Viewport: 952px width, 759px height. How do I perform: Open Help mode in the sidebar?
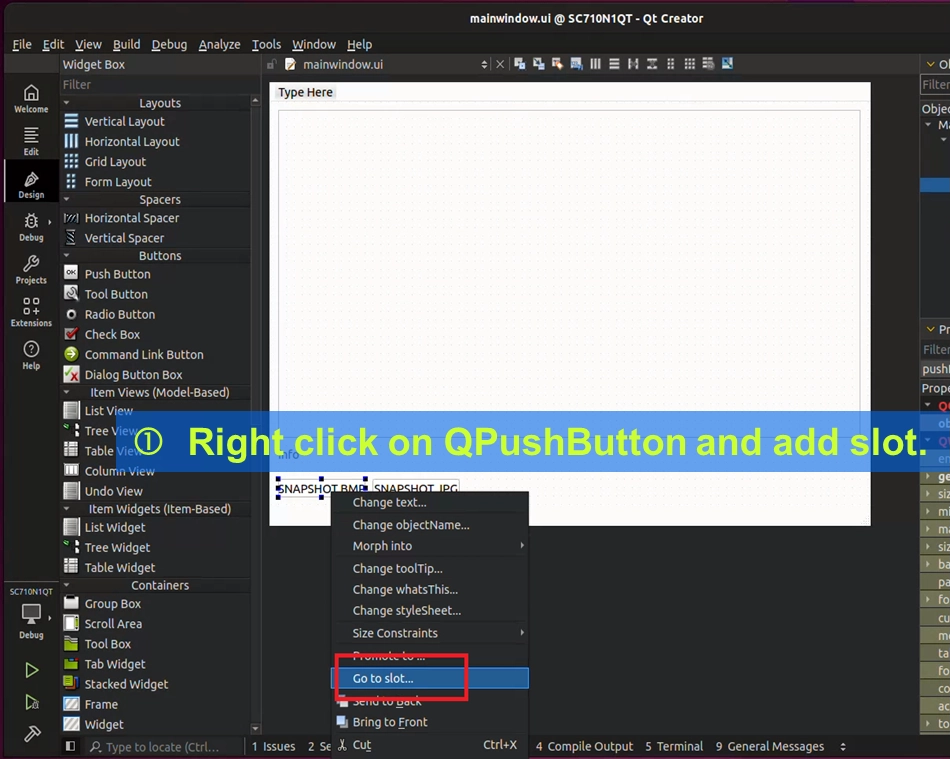tap(31, 355)
